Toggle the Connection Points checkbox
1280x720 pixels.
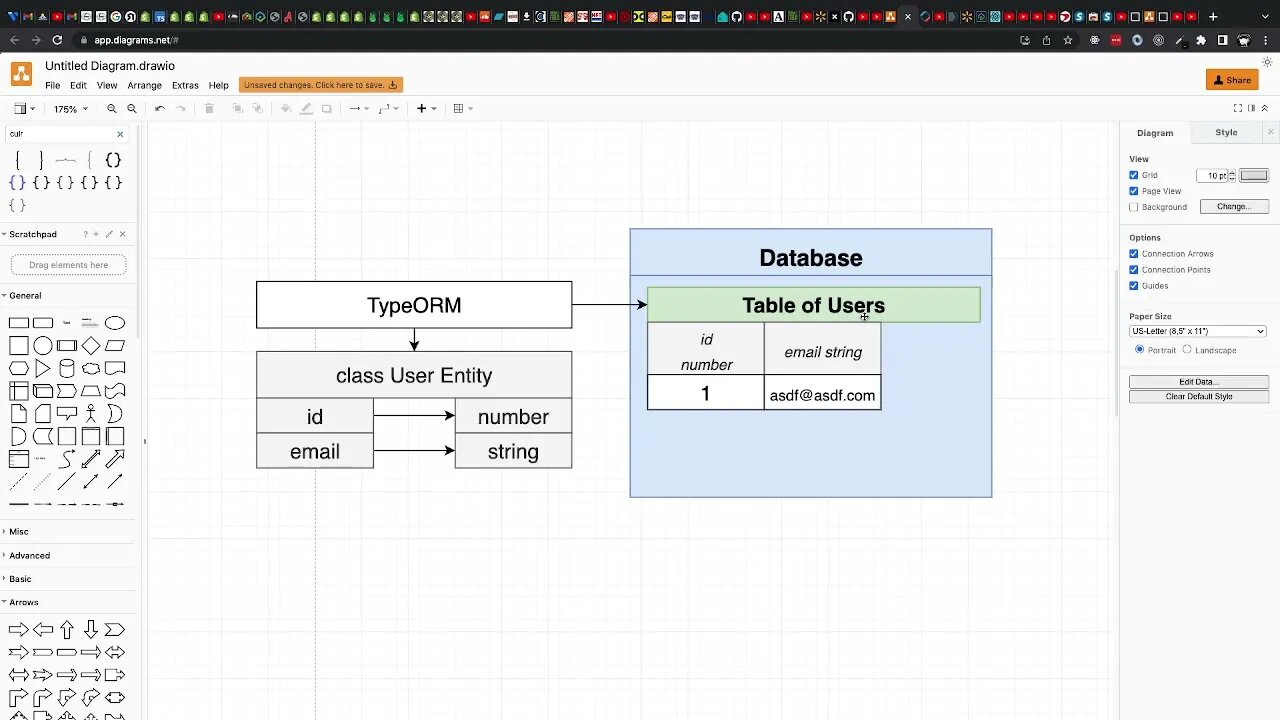point(1134,270)
